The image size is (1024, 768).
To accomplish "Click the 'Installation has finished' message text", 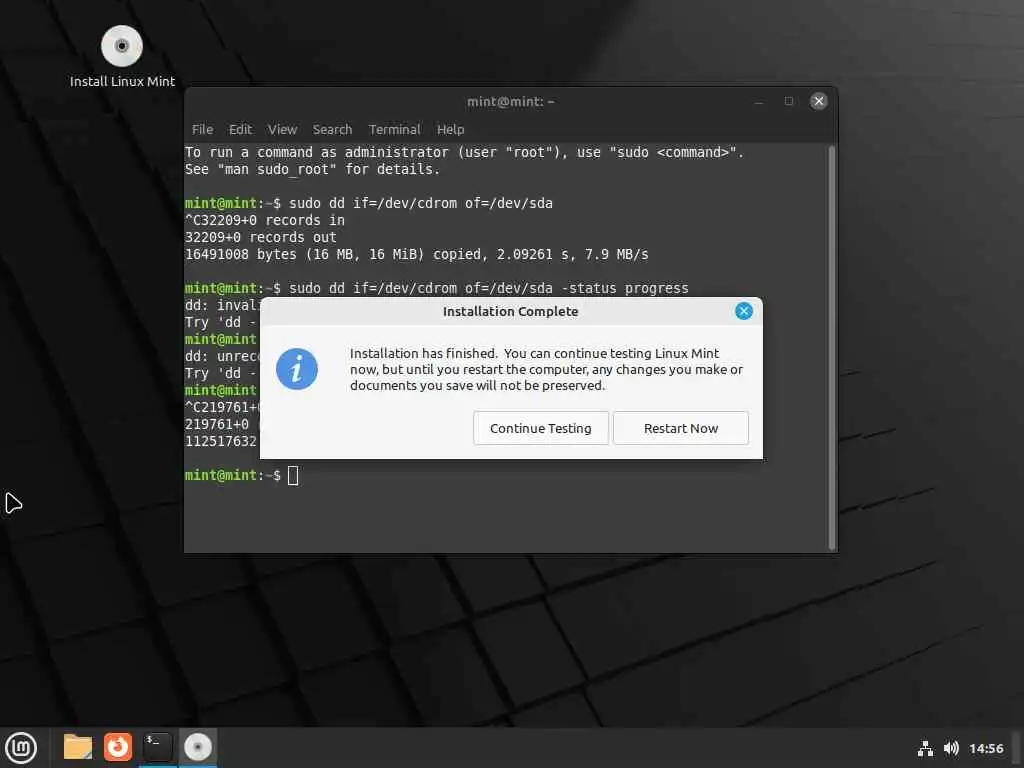I will [x=546, y=369].
